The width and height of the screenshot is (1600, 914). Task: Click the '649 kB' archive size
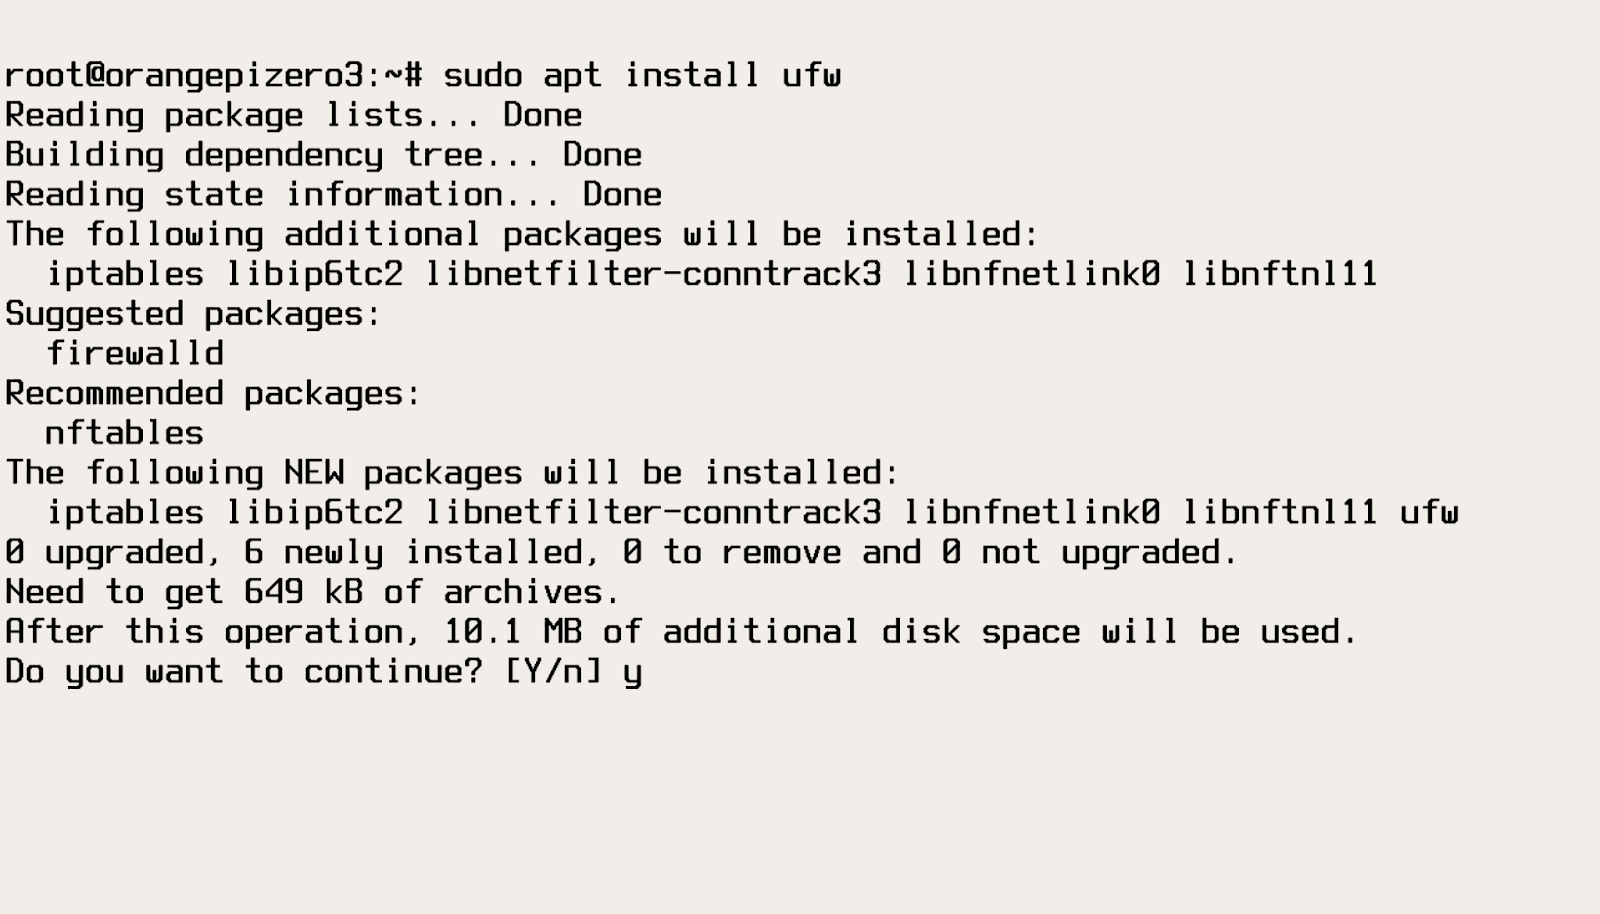tap(303, 592)
